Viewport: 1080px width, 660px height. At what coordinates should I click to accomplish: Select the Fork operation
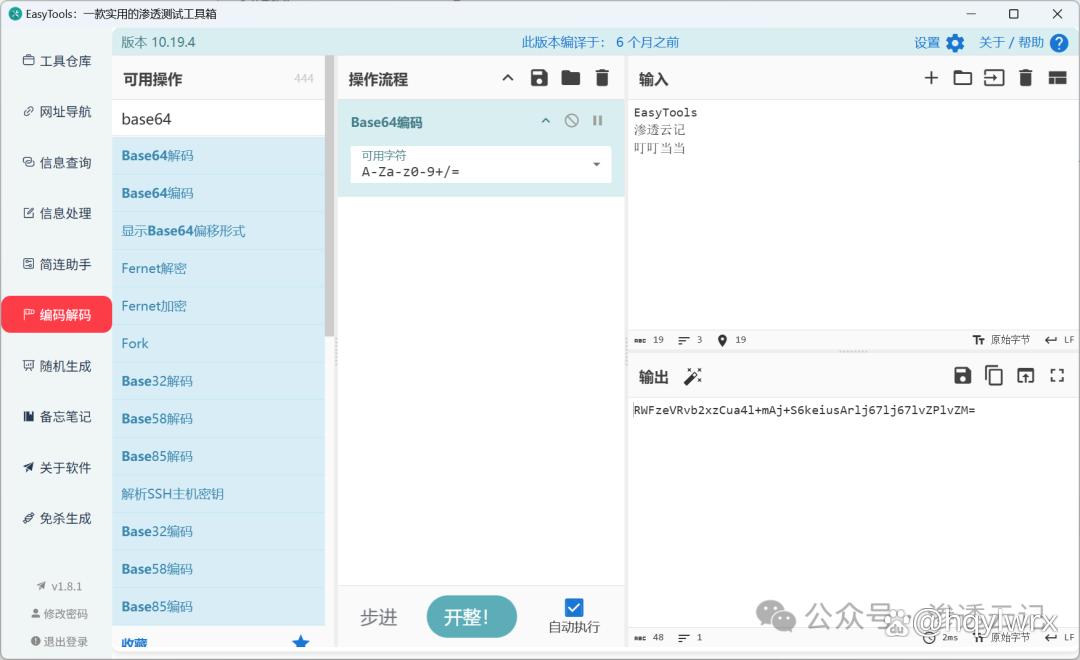coord(218,343)
